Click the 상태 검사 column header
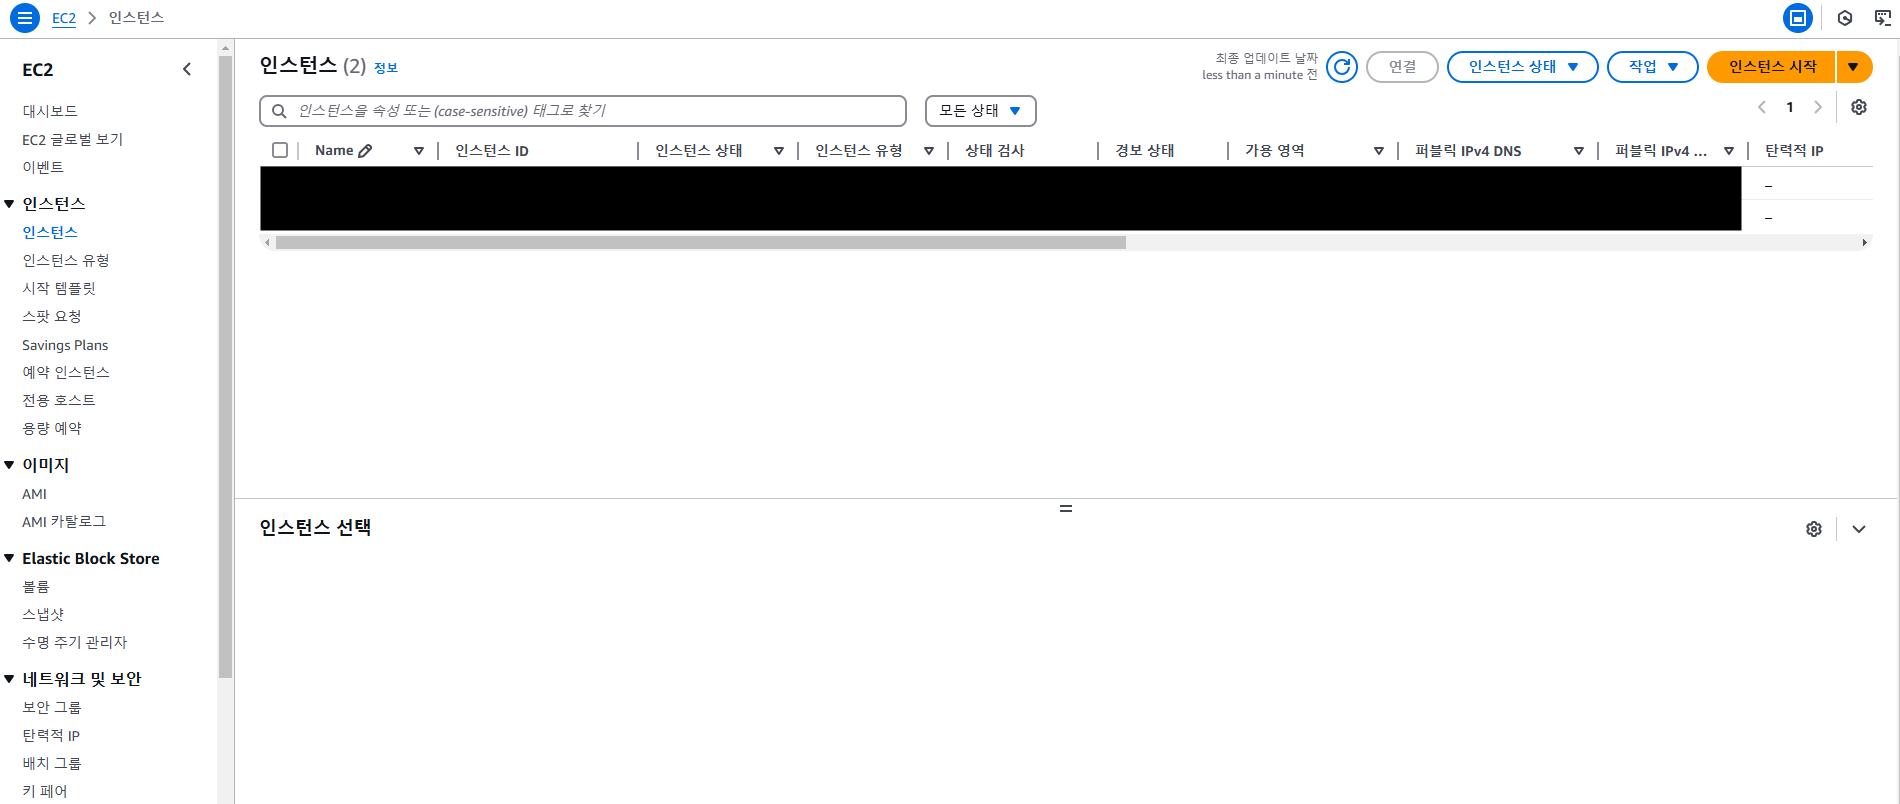The width and height of the screenshot is (1900, 804). tap(995, 151)
